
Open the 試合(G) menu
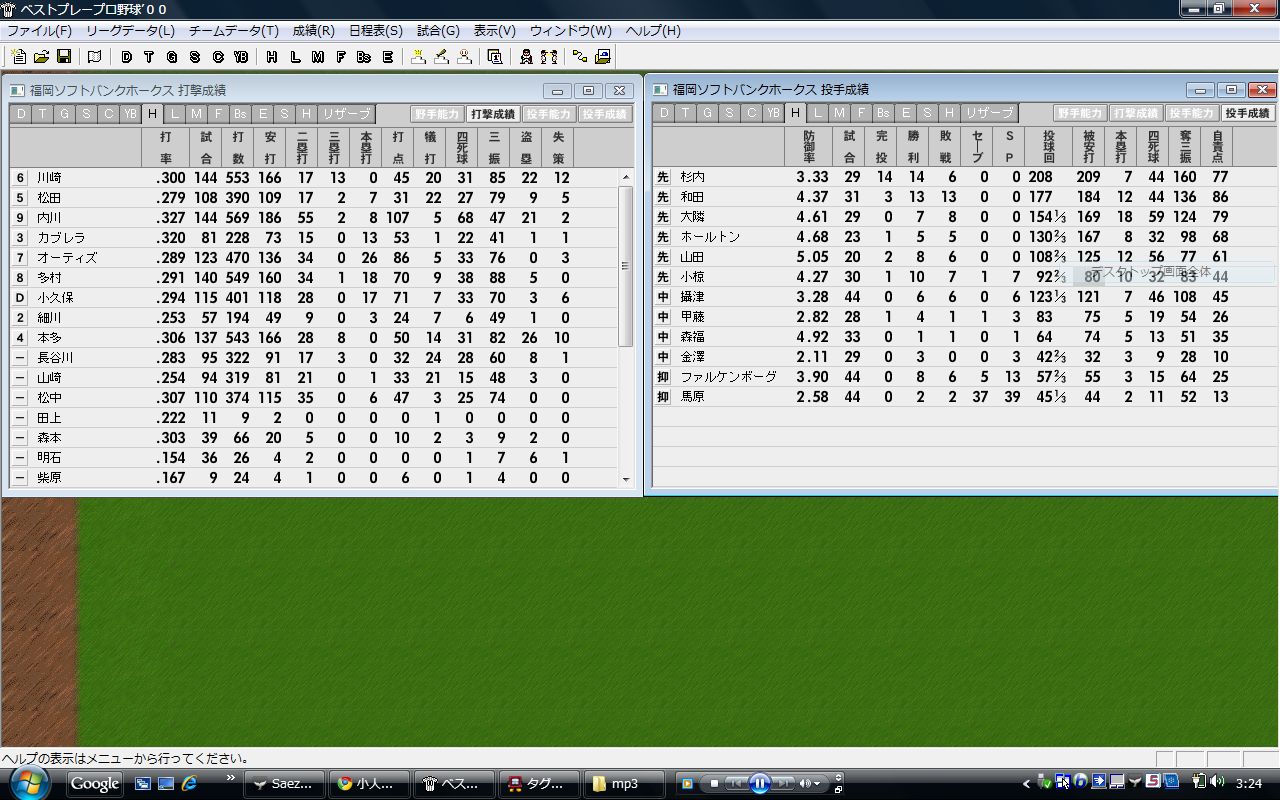[x=438, y=31]
